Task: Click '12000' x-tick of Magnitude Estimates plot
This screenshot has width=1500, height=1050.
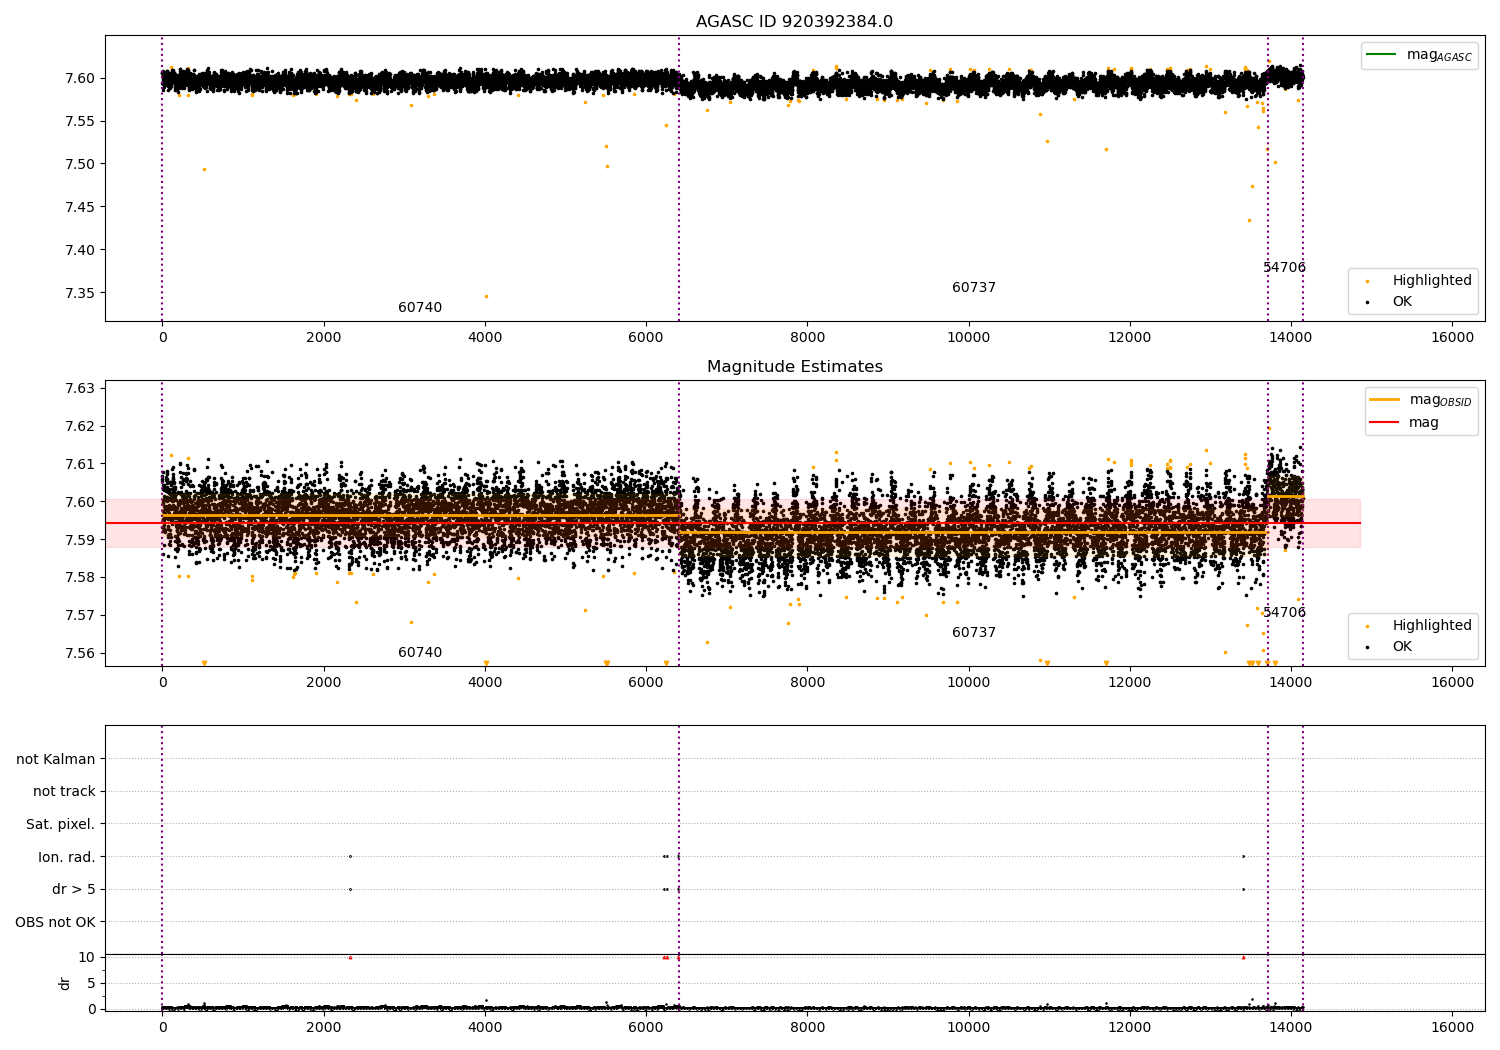Action: (1130, 682)
